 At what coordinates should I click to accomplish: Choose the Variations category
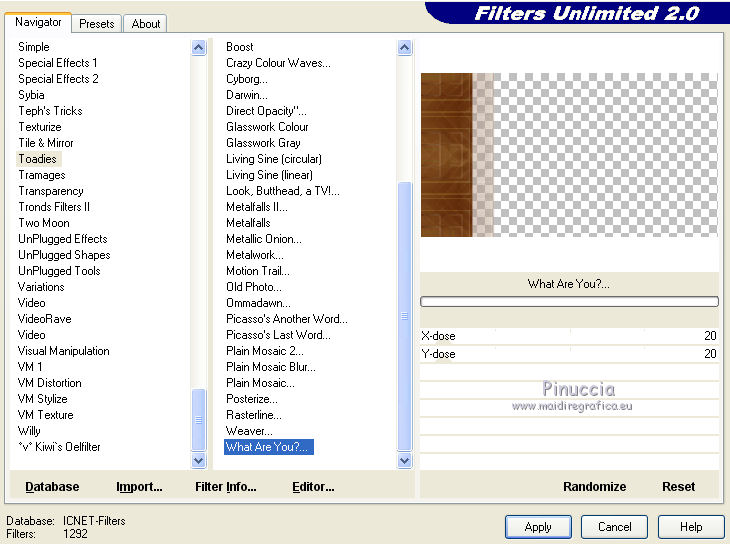(x=41, y=287)
